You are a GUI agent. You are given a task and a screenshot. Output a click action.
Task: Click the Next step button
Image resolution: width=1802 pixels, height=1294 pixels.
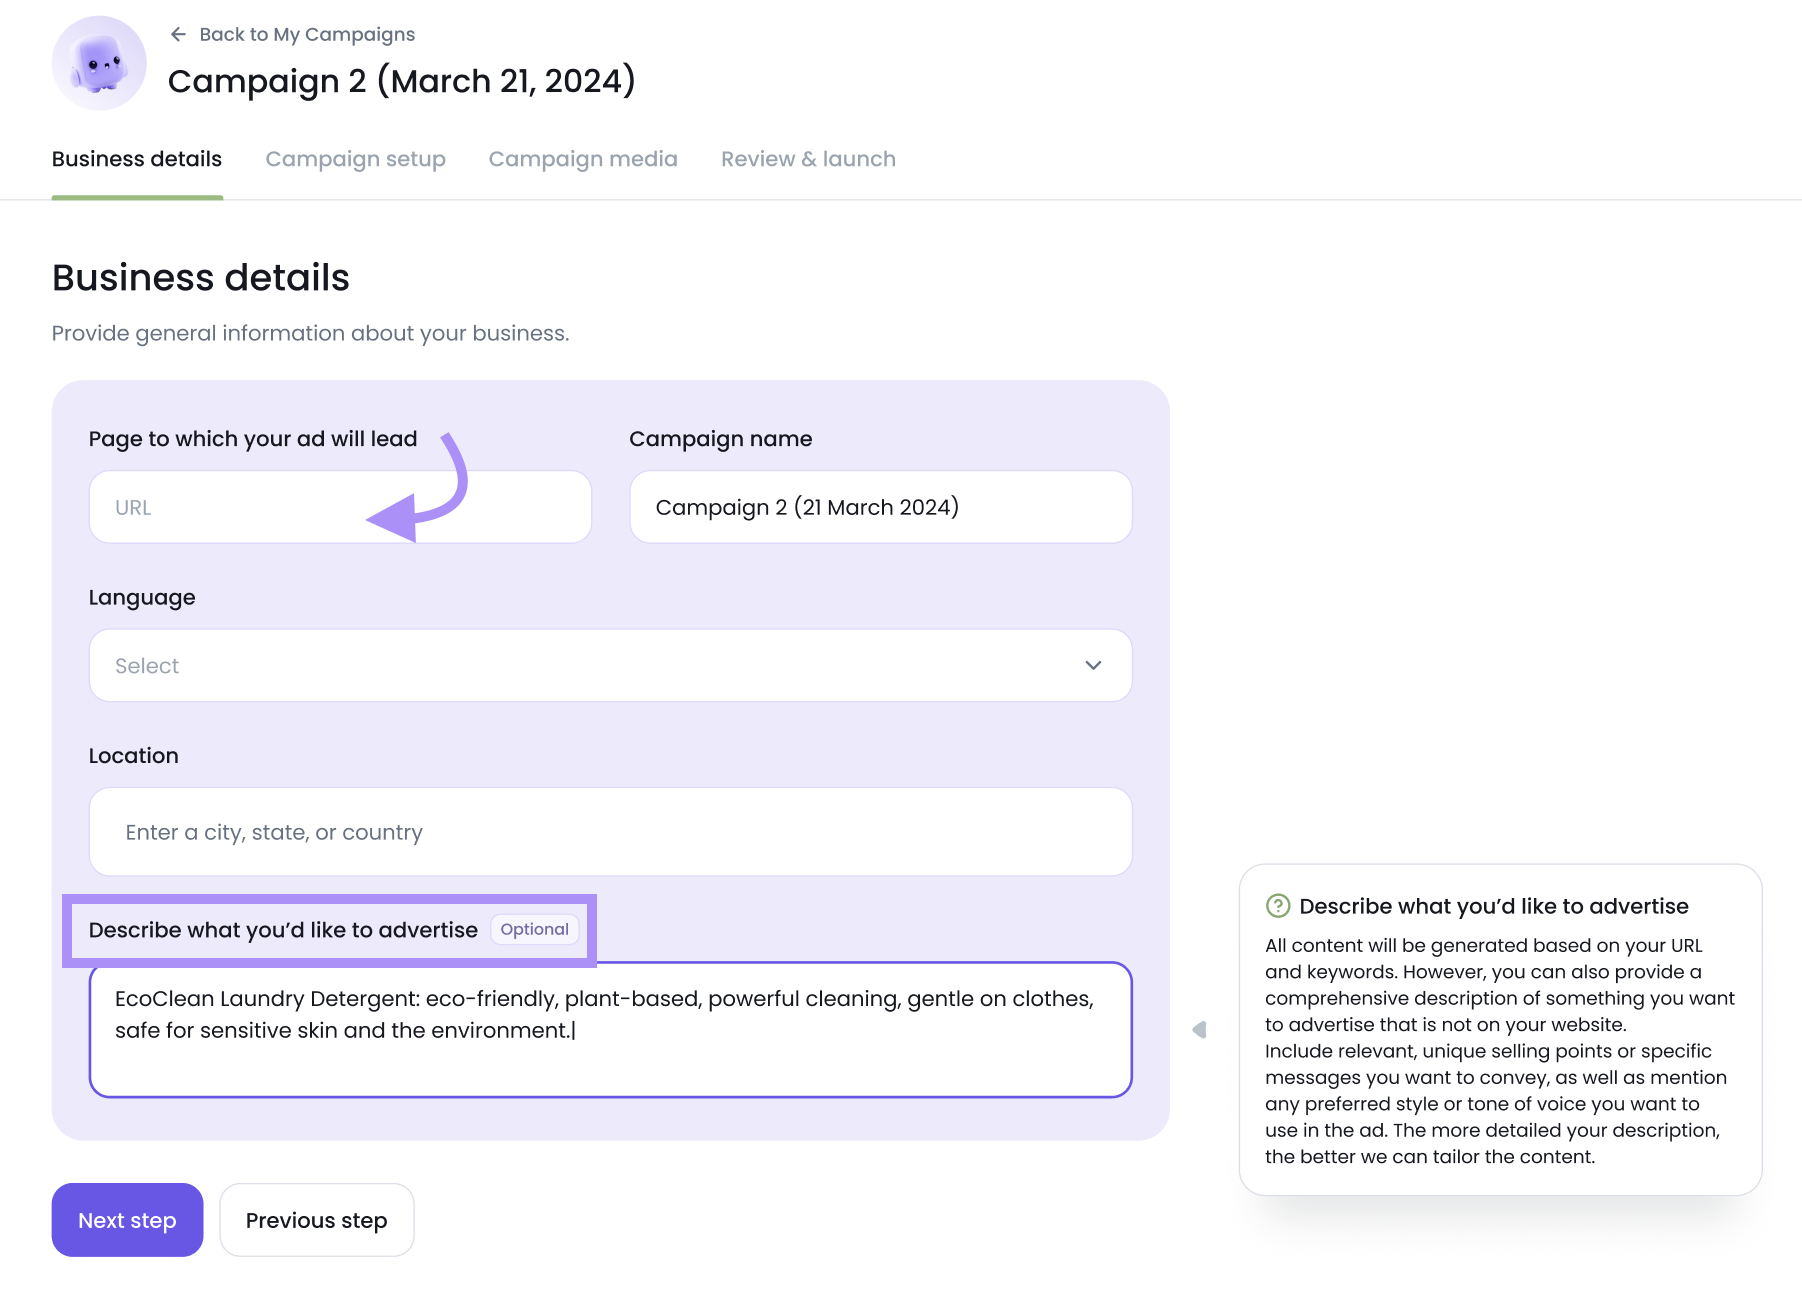[127, 1220]
